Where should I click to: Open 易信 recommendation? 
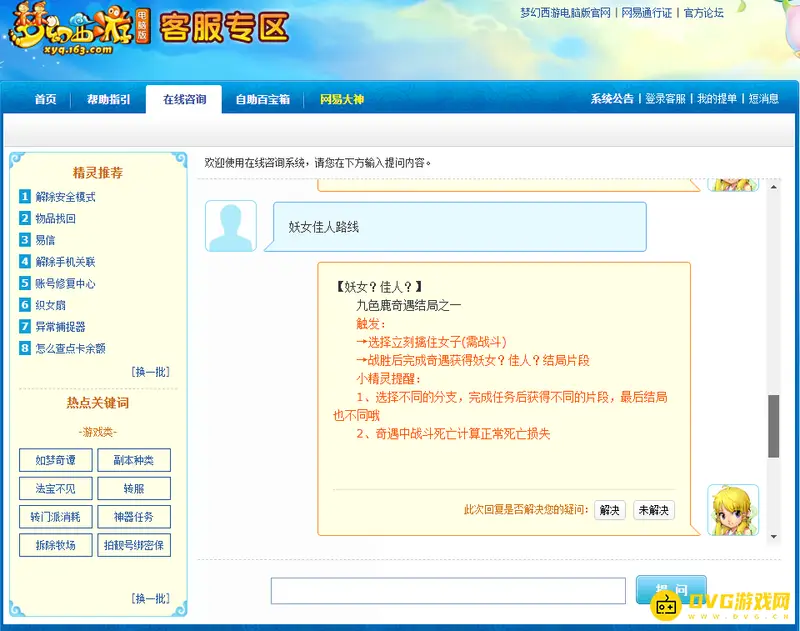[45, 240]
